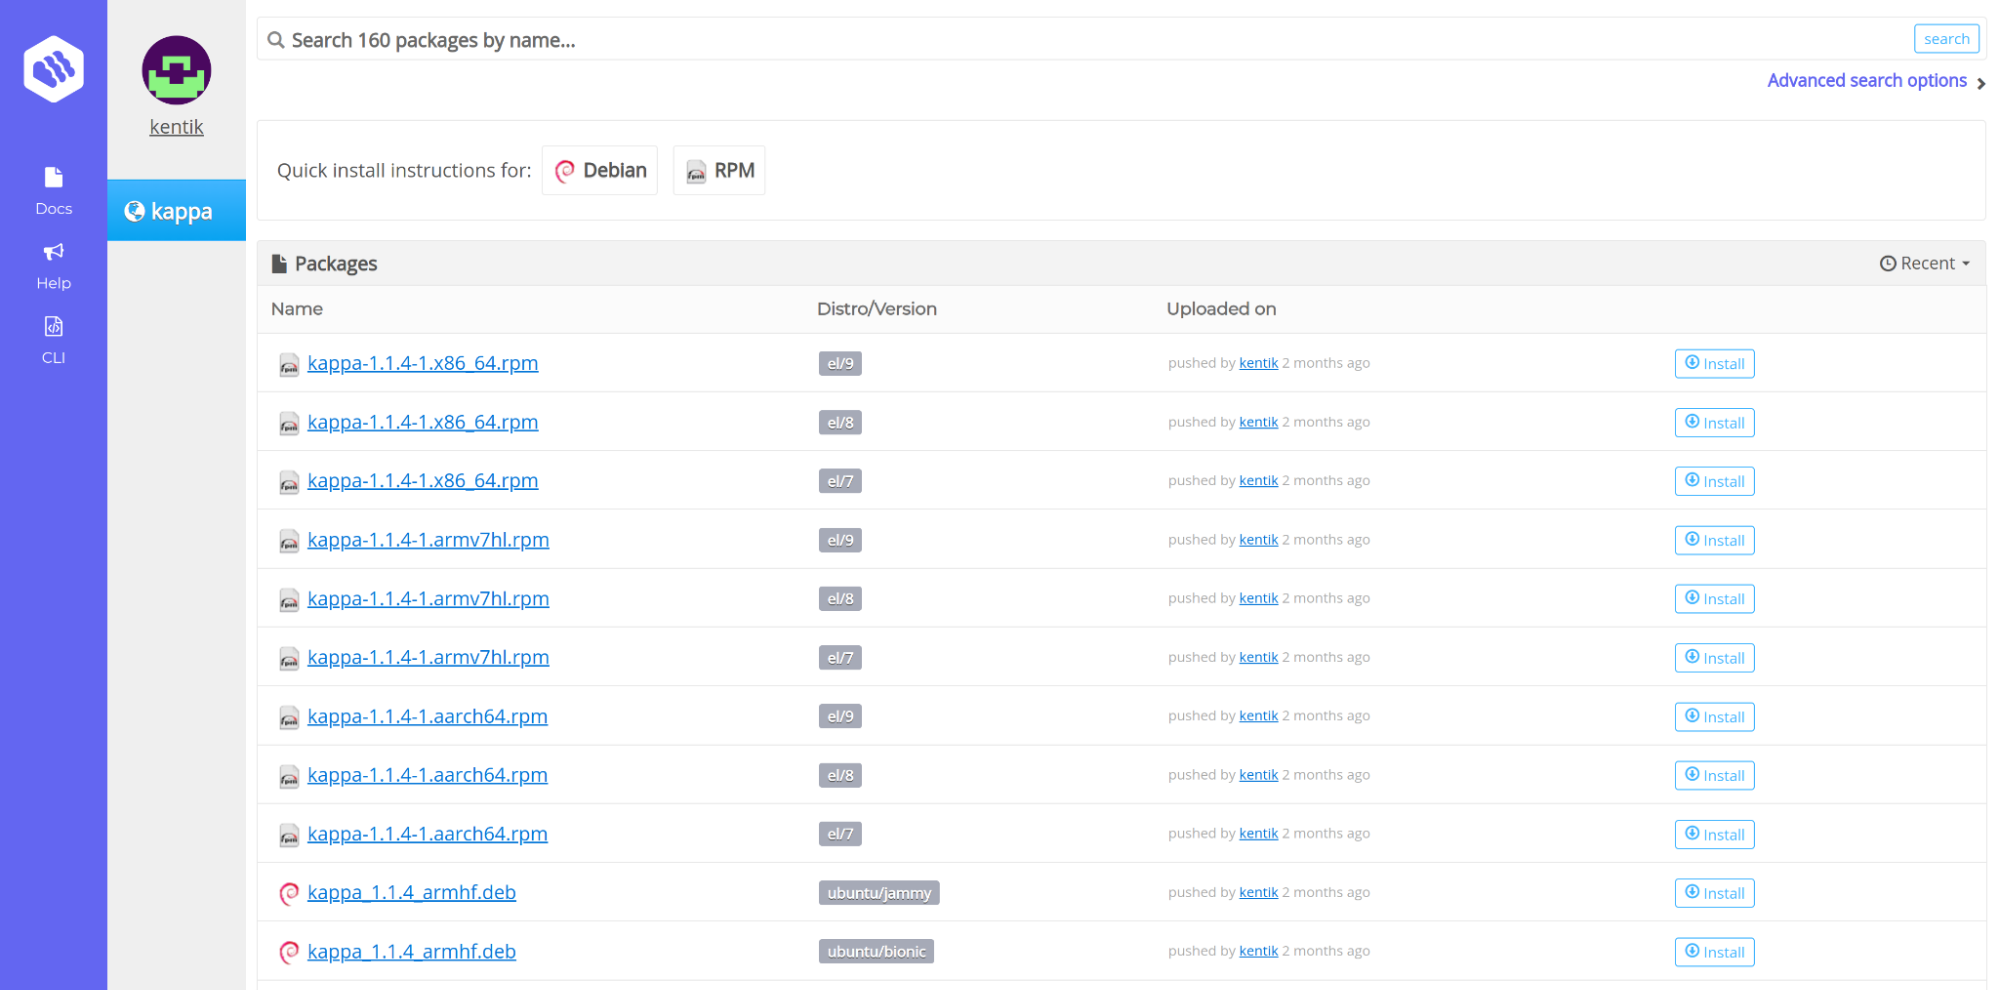Viewport: 1999px width, 990px height.
Task: Focus the package name search field
Action: [1085, 40]
